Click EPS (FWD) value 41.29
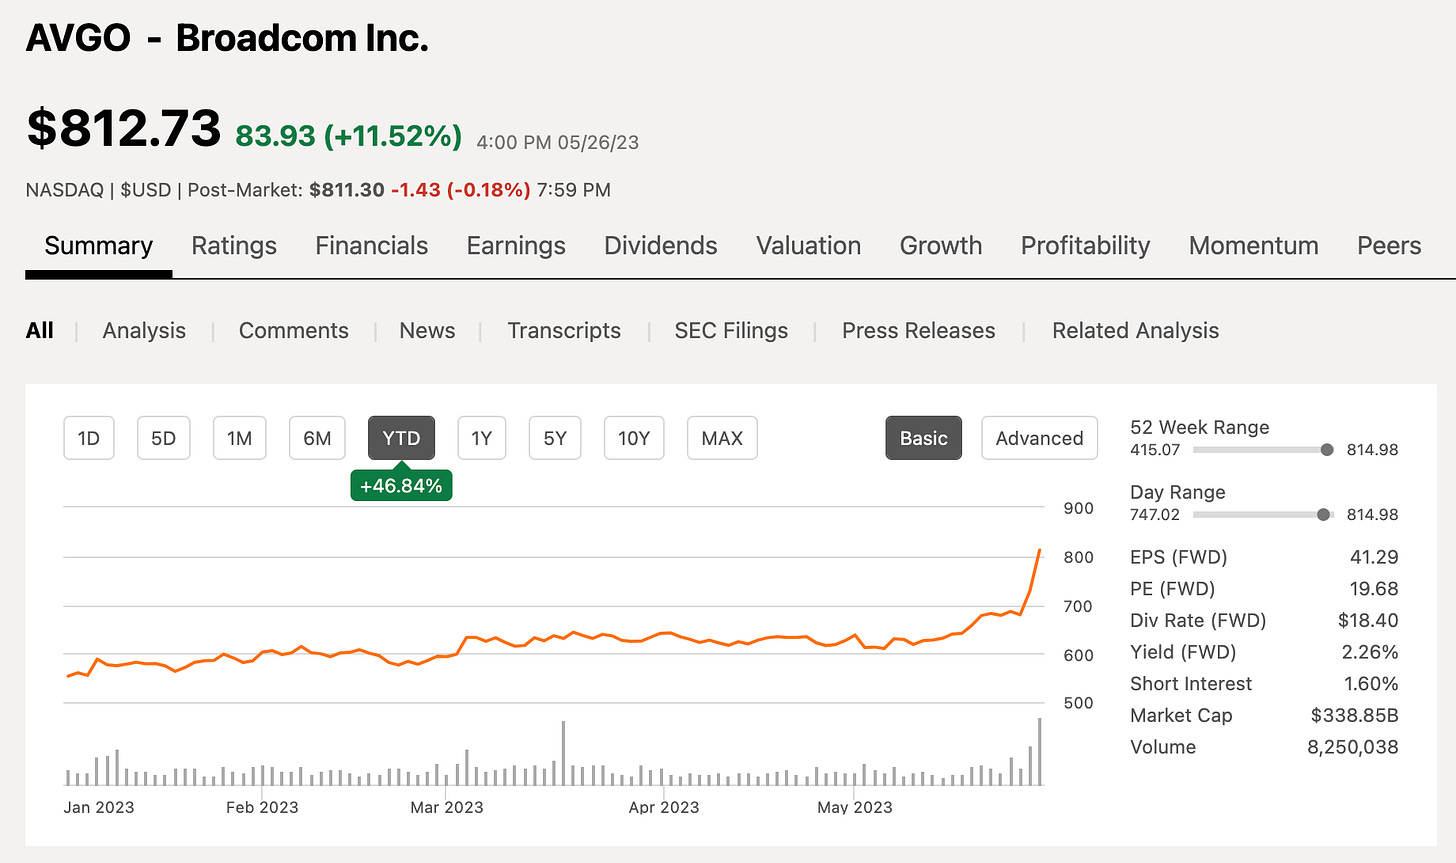1456x863 pixels. click(x=1374, y=557)
